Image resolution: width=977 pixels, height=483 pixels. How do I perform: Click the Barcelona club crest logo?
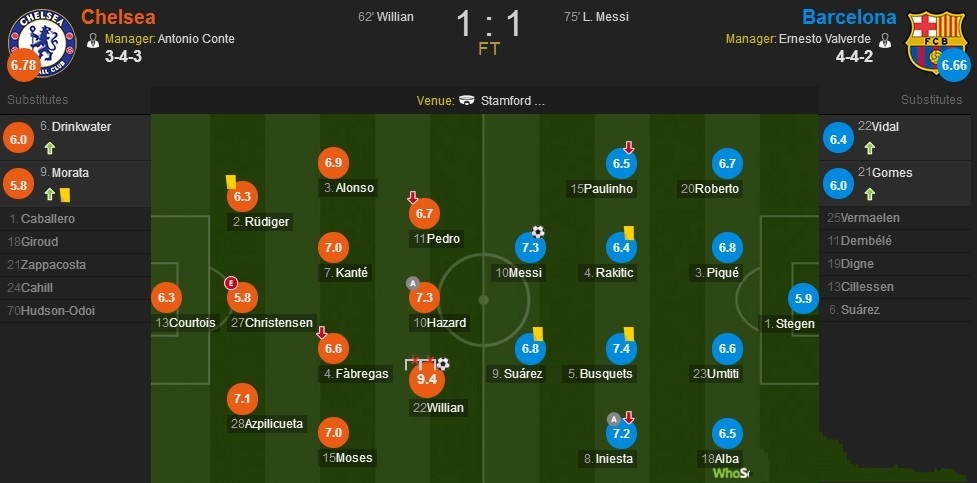point(936,38)
